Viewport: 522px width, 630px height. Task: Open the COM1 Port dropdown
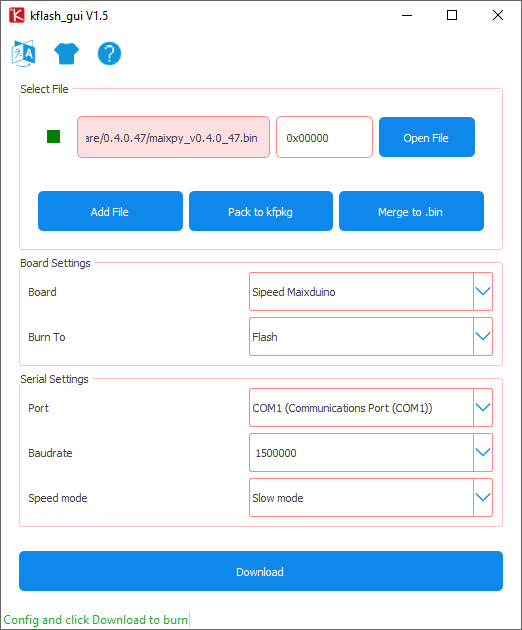(x=371, y=407)
